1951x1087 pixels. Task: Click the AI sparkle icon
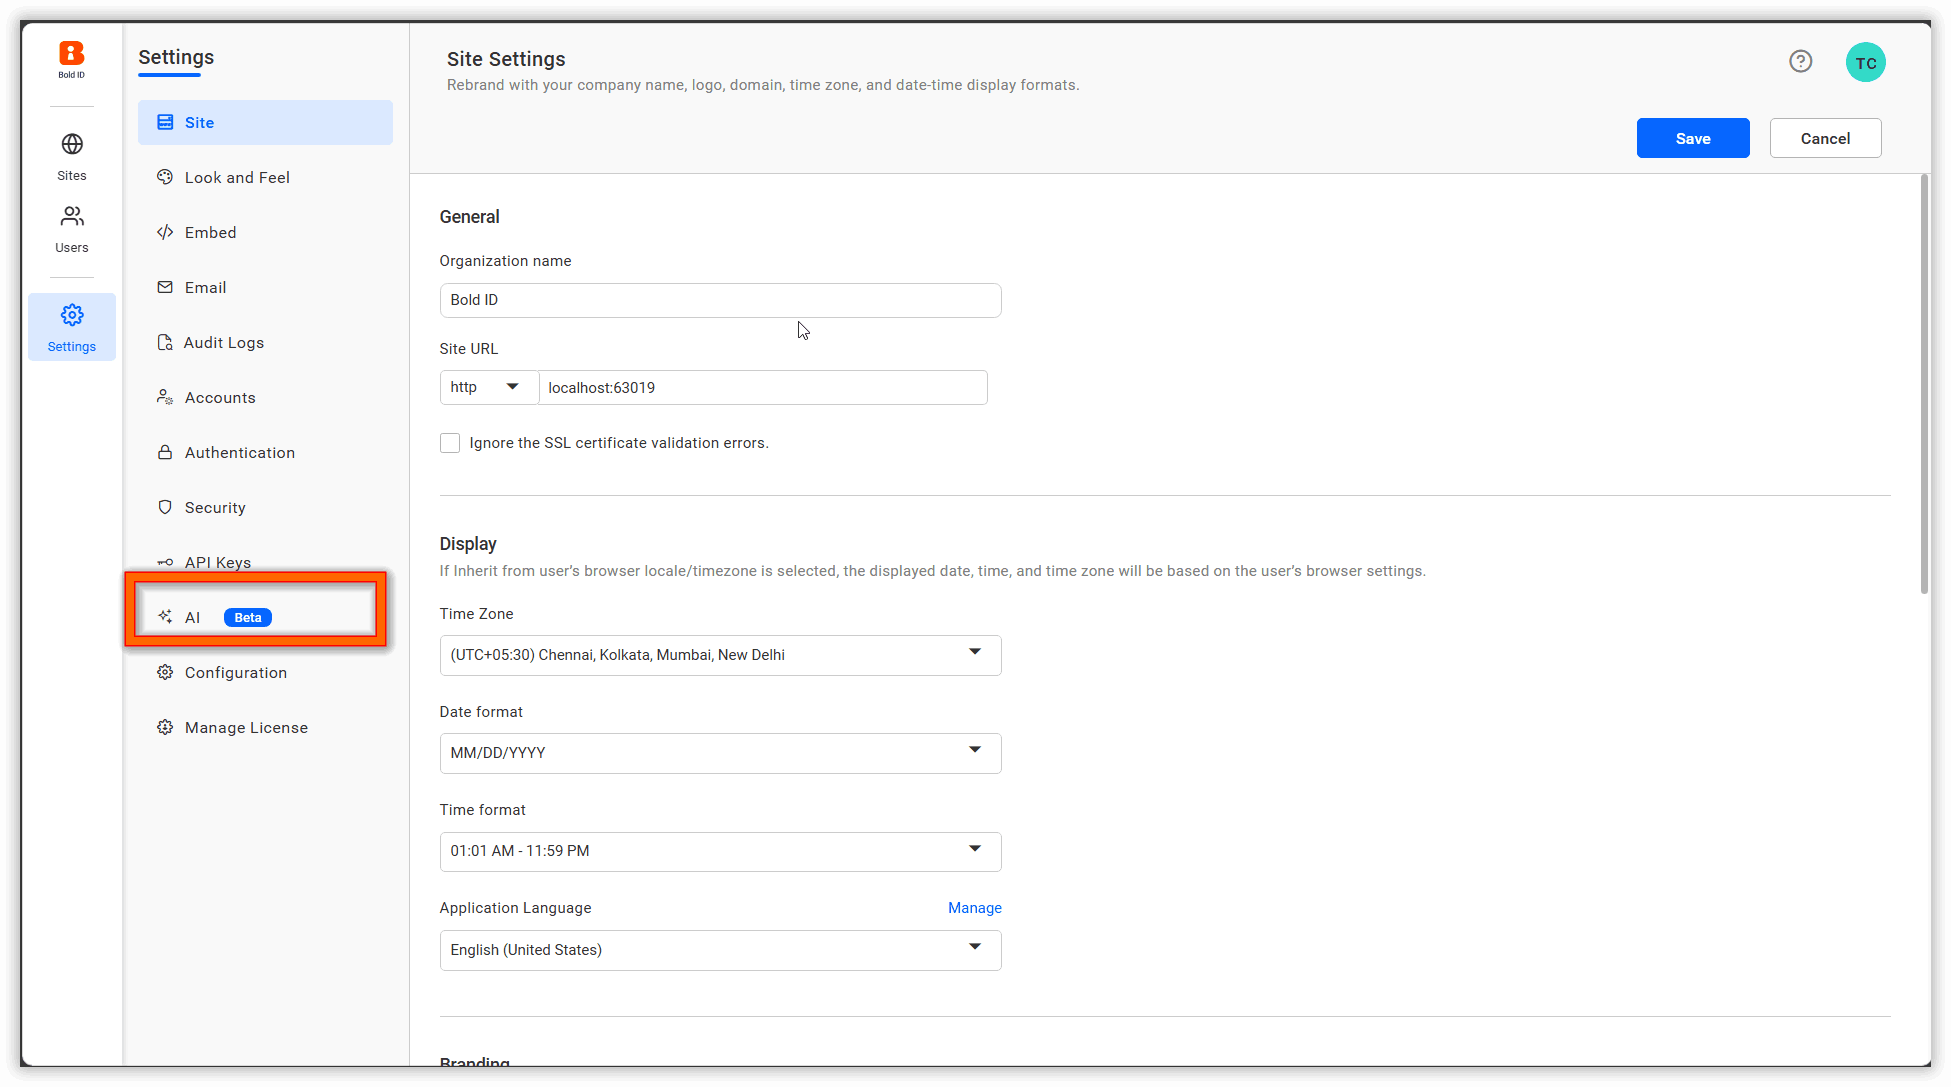[165, 617]
